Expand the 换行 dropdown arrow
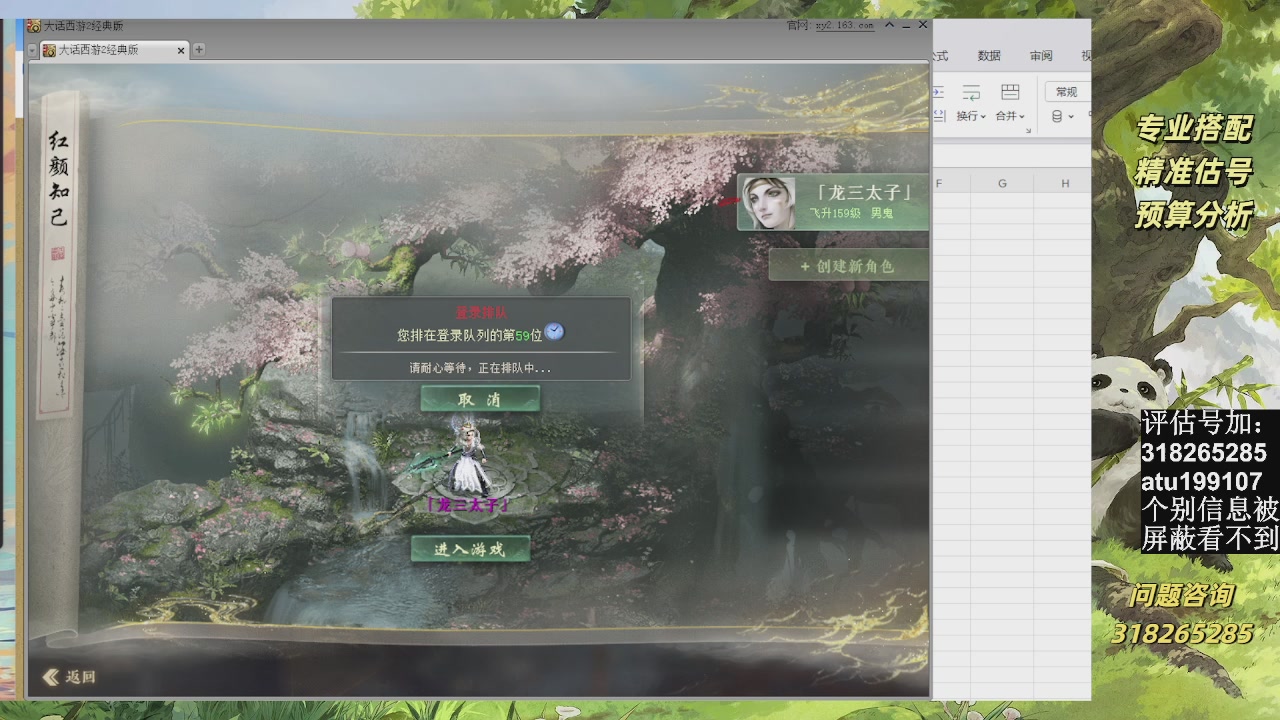 [x=983, y=117]
